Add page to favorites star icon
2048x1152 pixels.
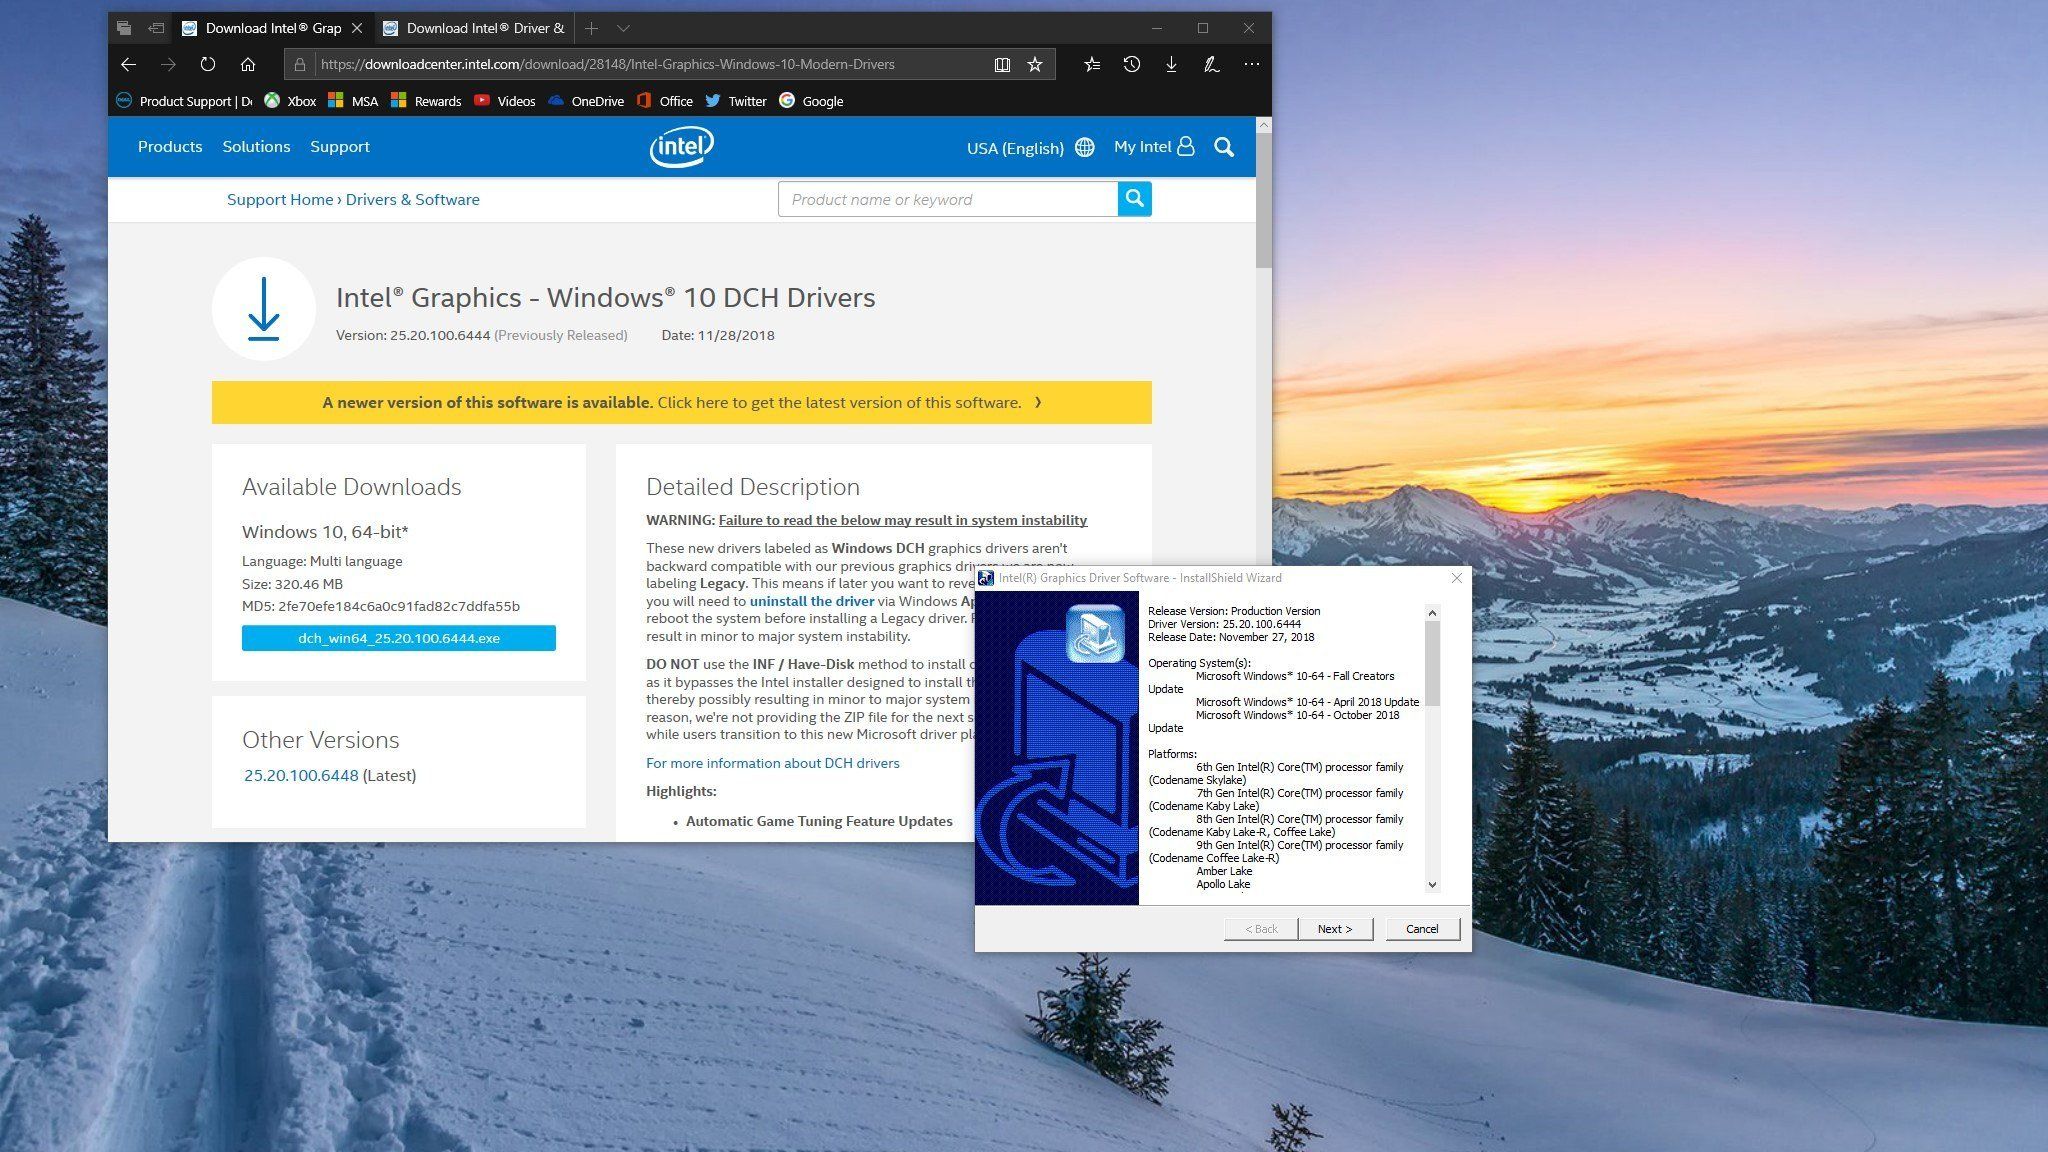tap(1035, 64)
